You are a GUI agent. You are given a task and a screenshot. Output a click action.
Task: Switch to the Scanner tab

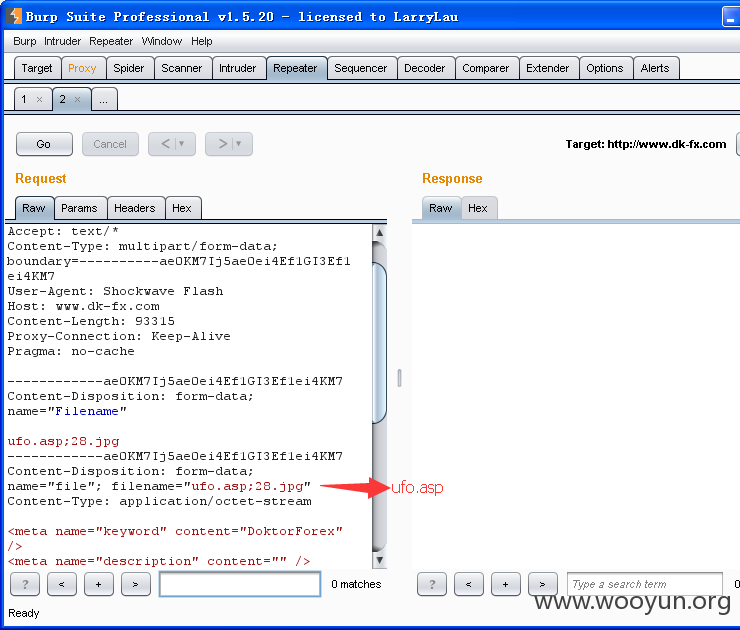click(x=182, y=68)
